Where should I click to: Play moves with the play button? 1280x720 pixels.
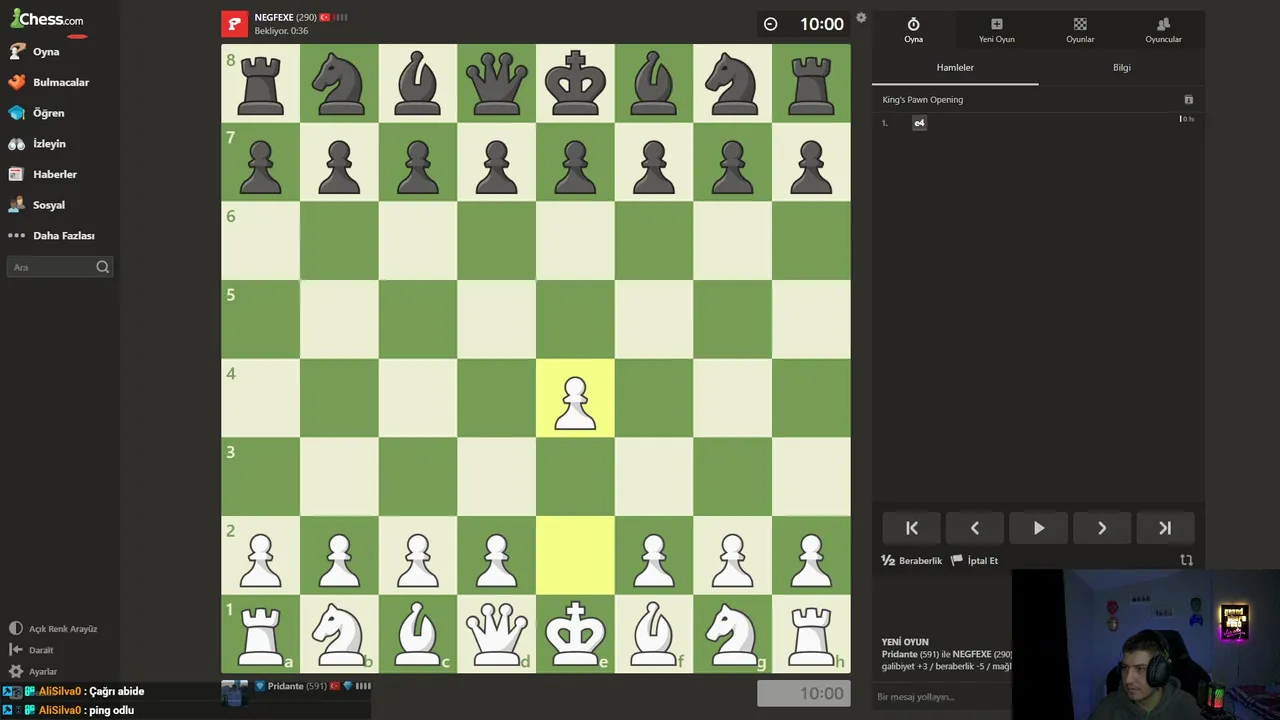(1038, 528)
